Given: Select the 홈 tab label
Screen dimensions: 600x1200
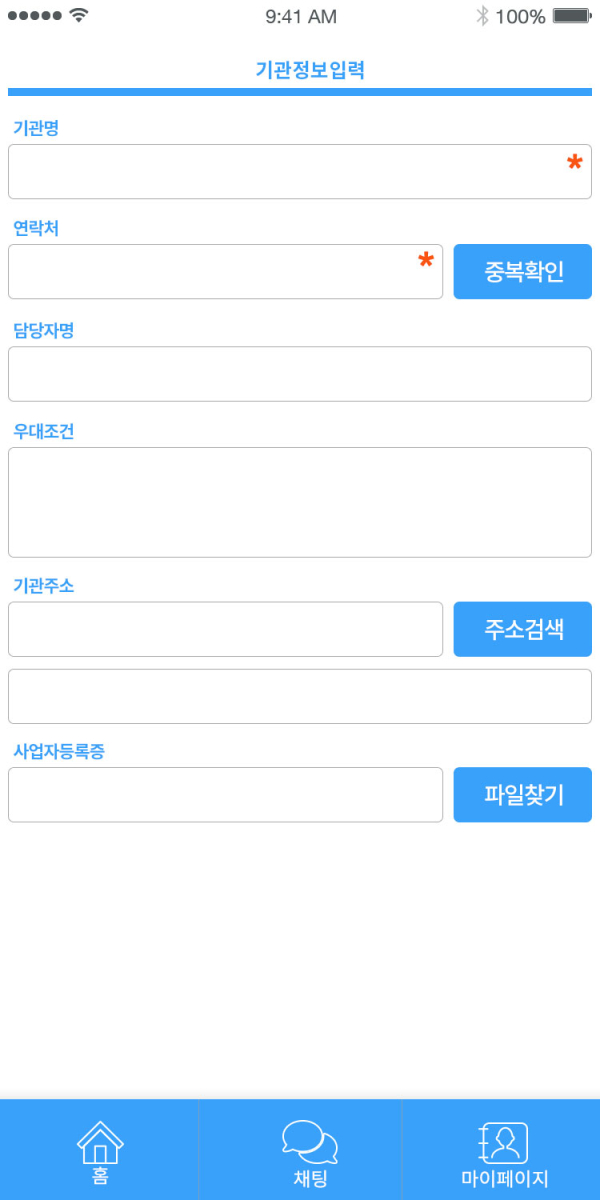Looking at the screenshot, I should pyautogui.click(x=100, y=1178).
